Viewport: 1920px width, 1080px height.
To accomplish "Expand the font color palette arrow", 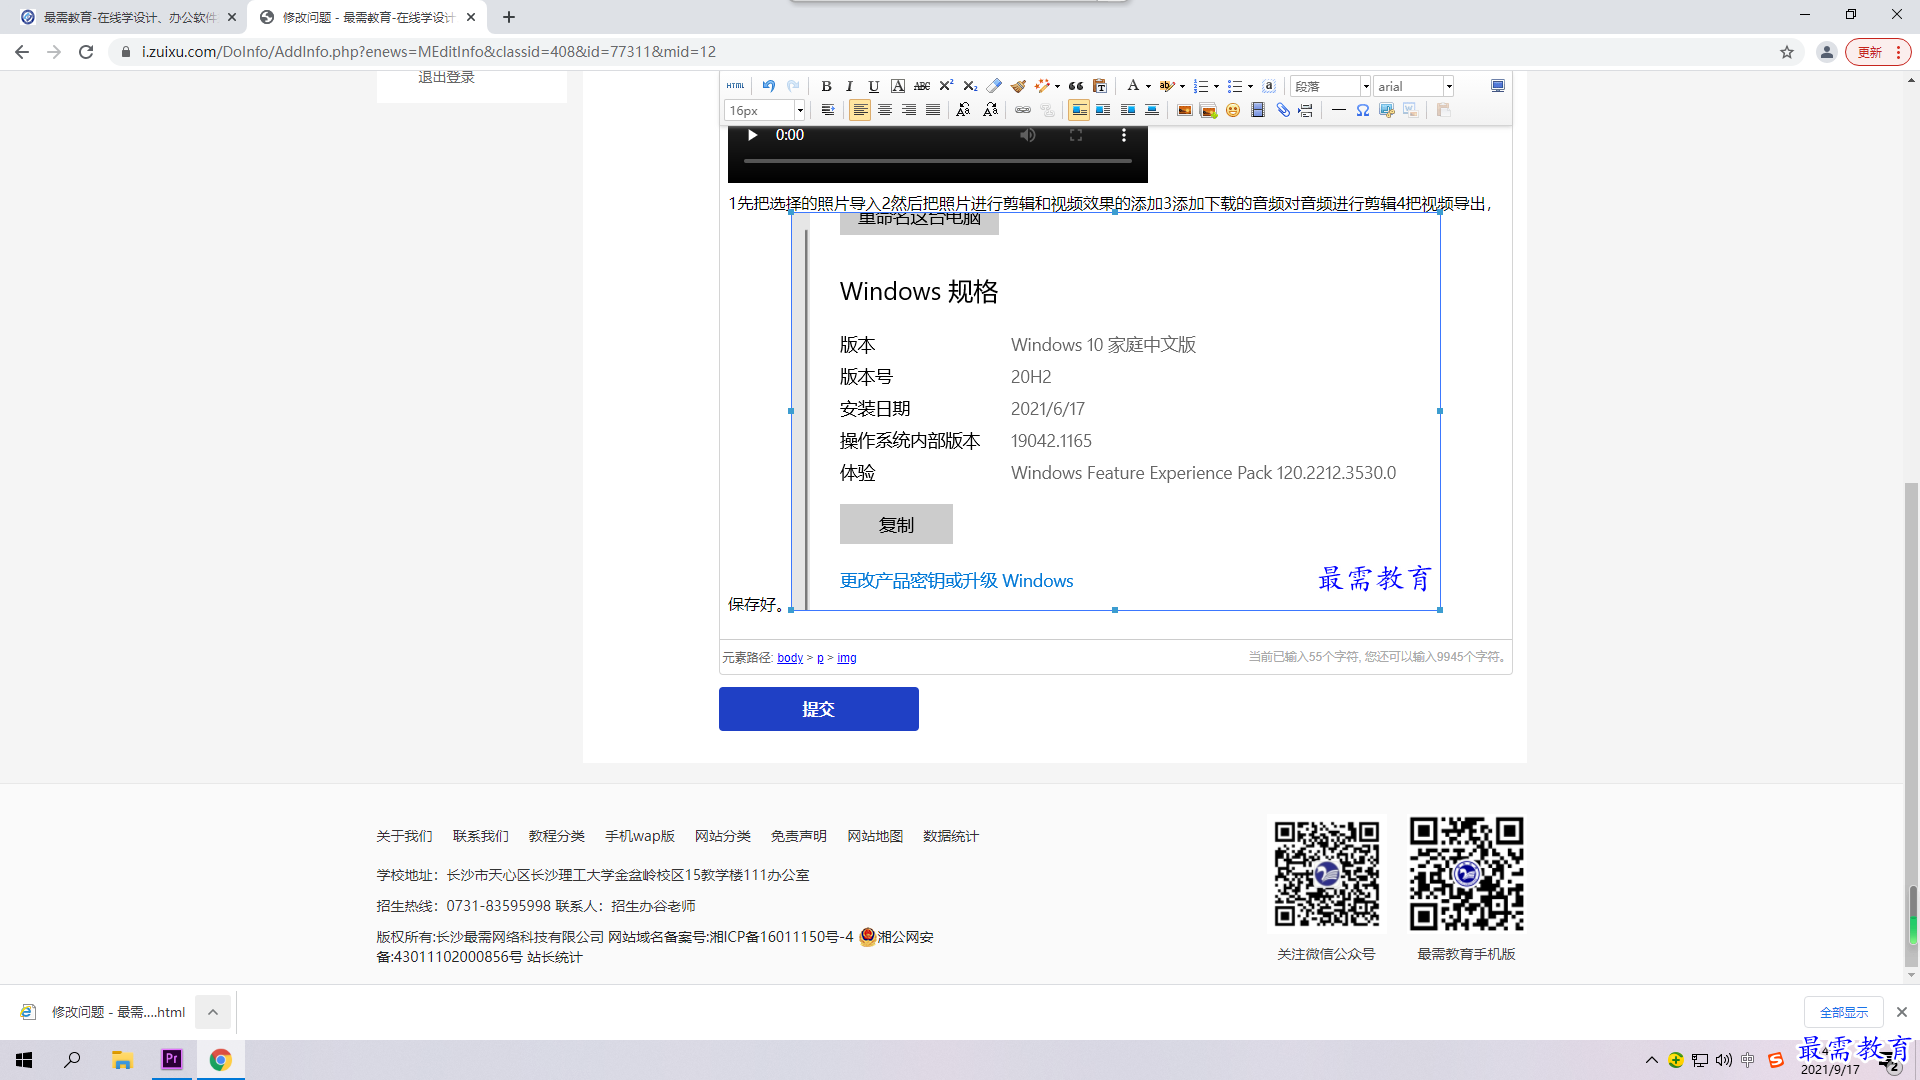I will pos(1148,86).
